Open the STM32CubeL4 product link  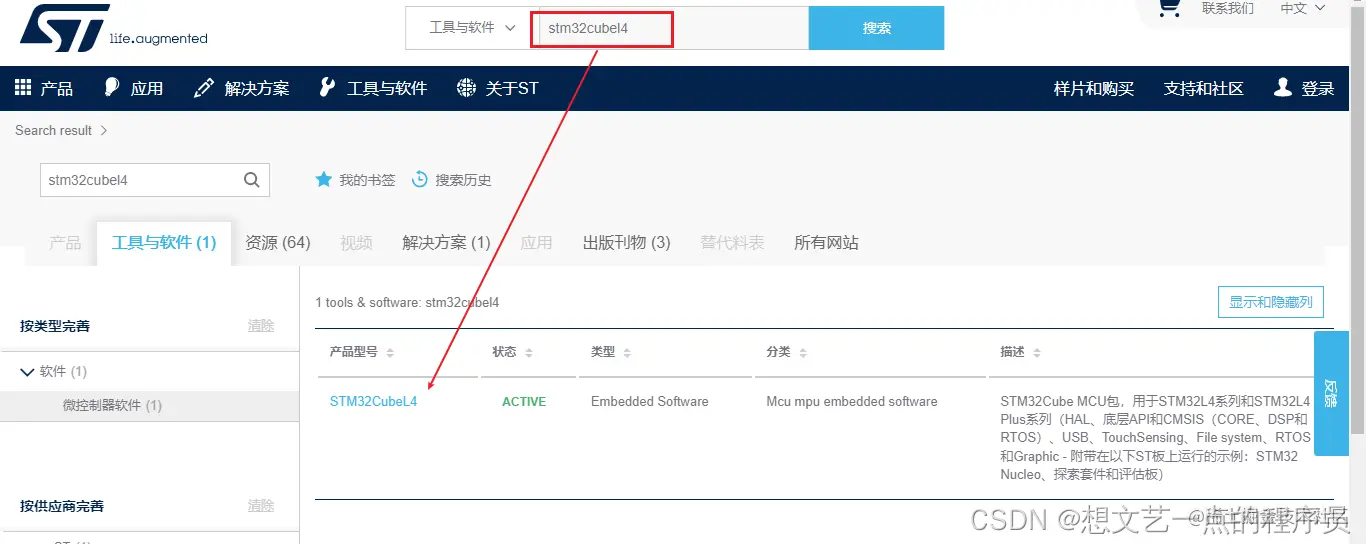[x=373, y=402]
